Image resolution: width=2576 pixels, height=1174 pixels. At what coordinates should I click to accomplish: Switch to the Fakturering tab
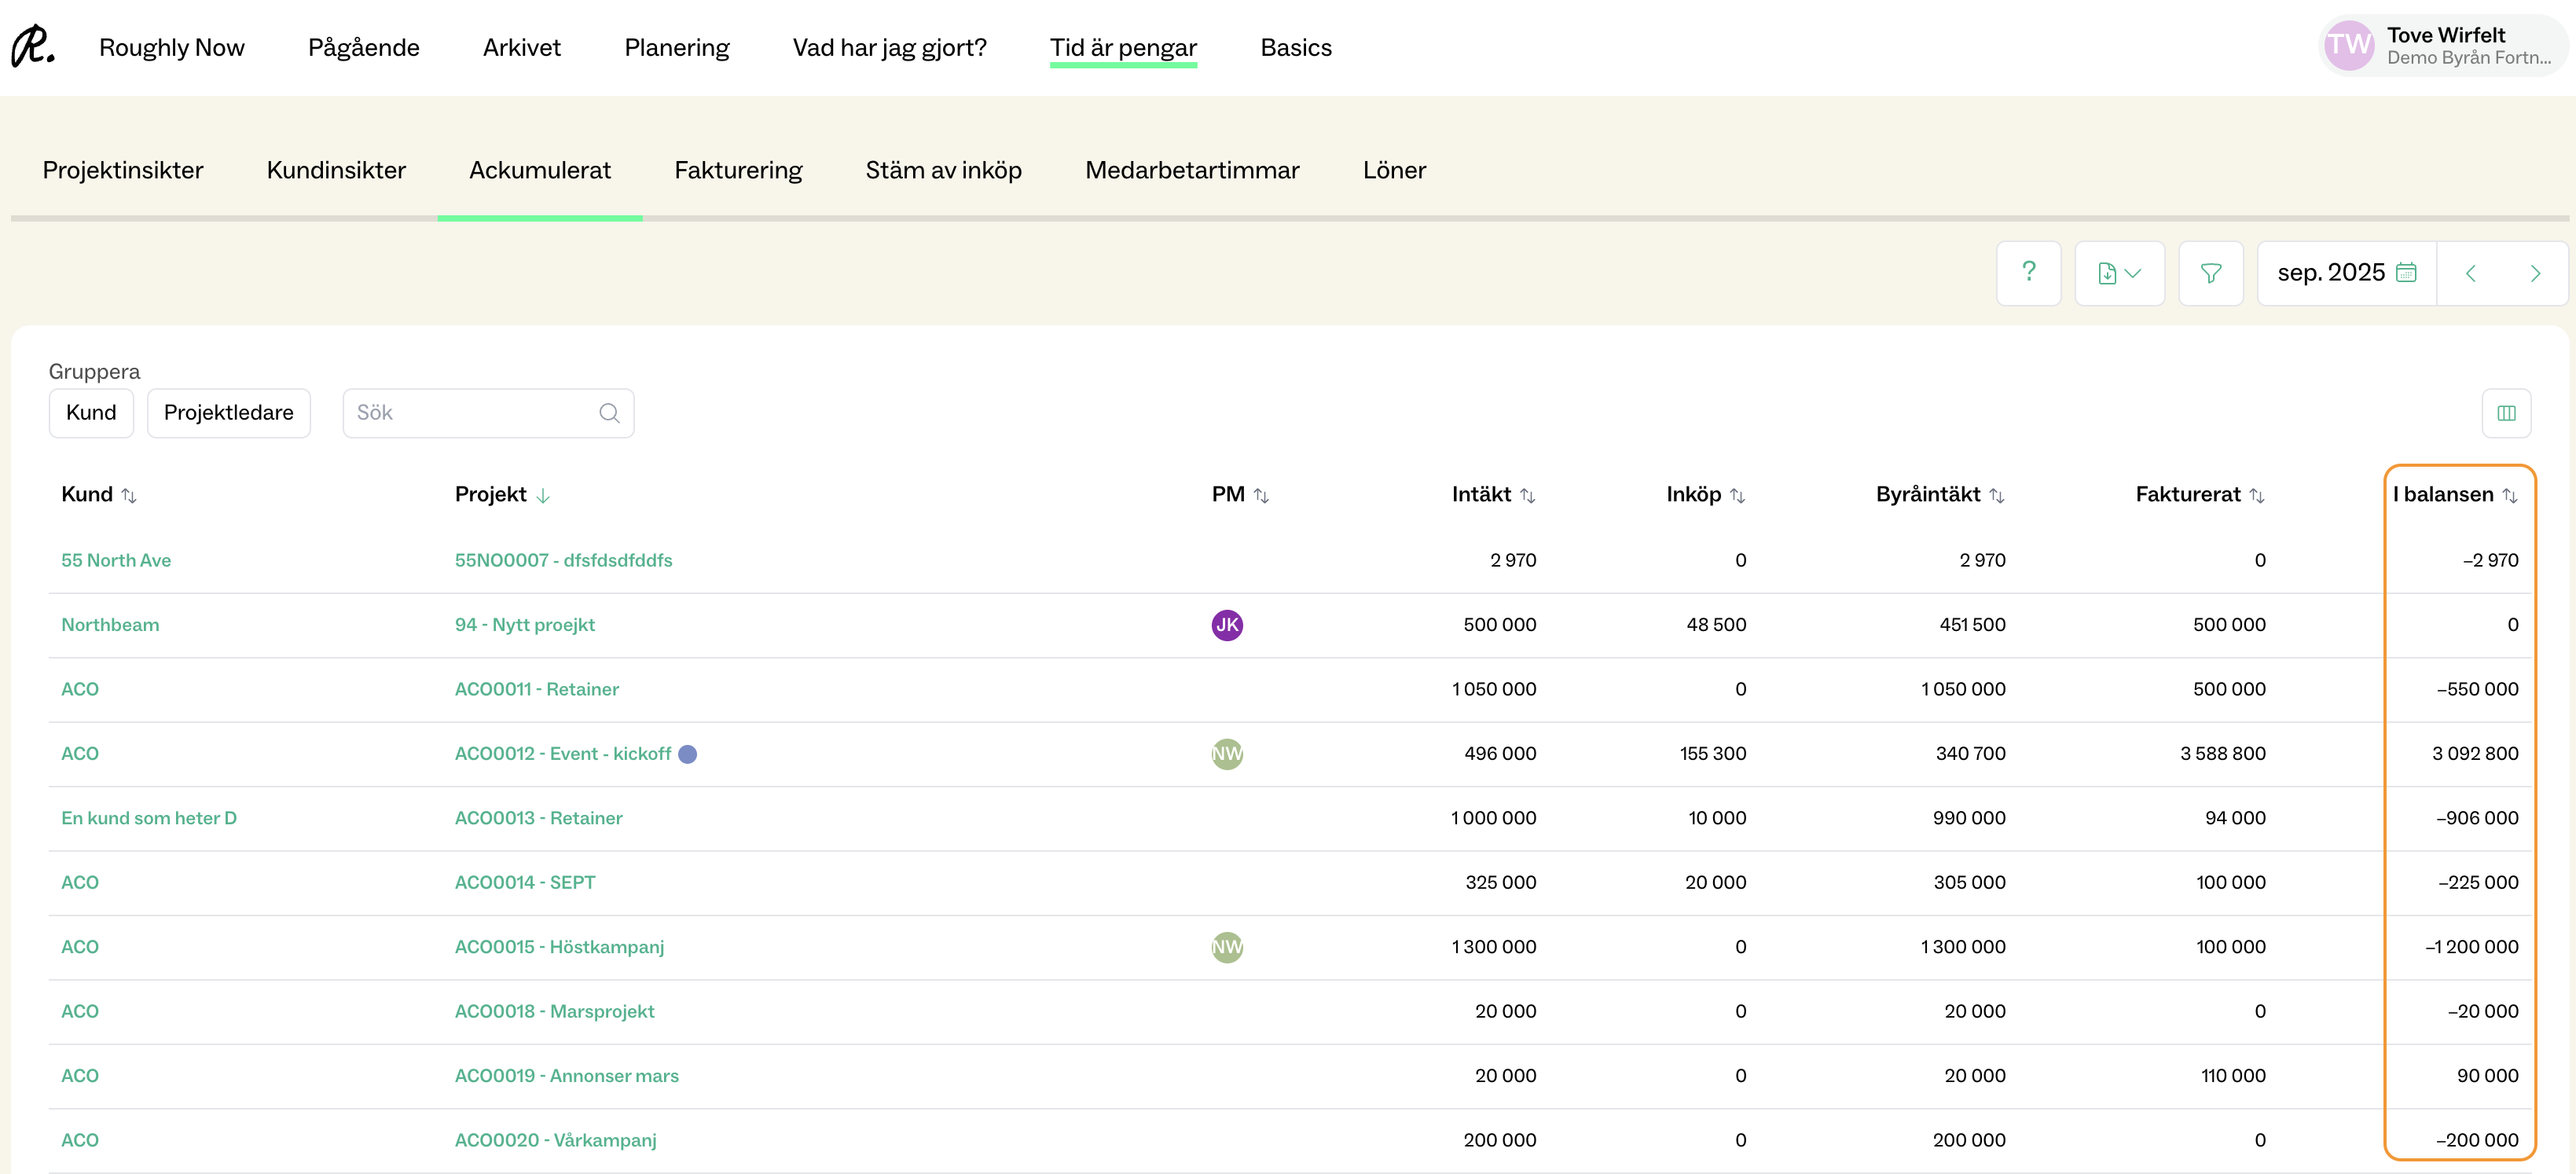coord(738,170)
